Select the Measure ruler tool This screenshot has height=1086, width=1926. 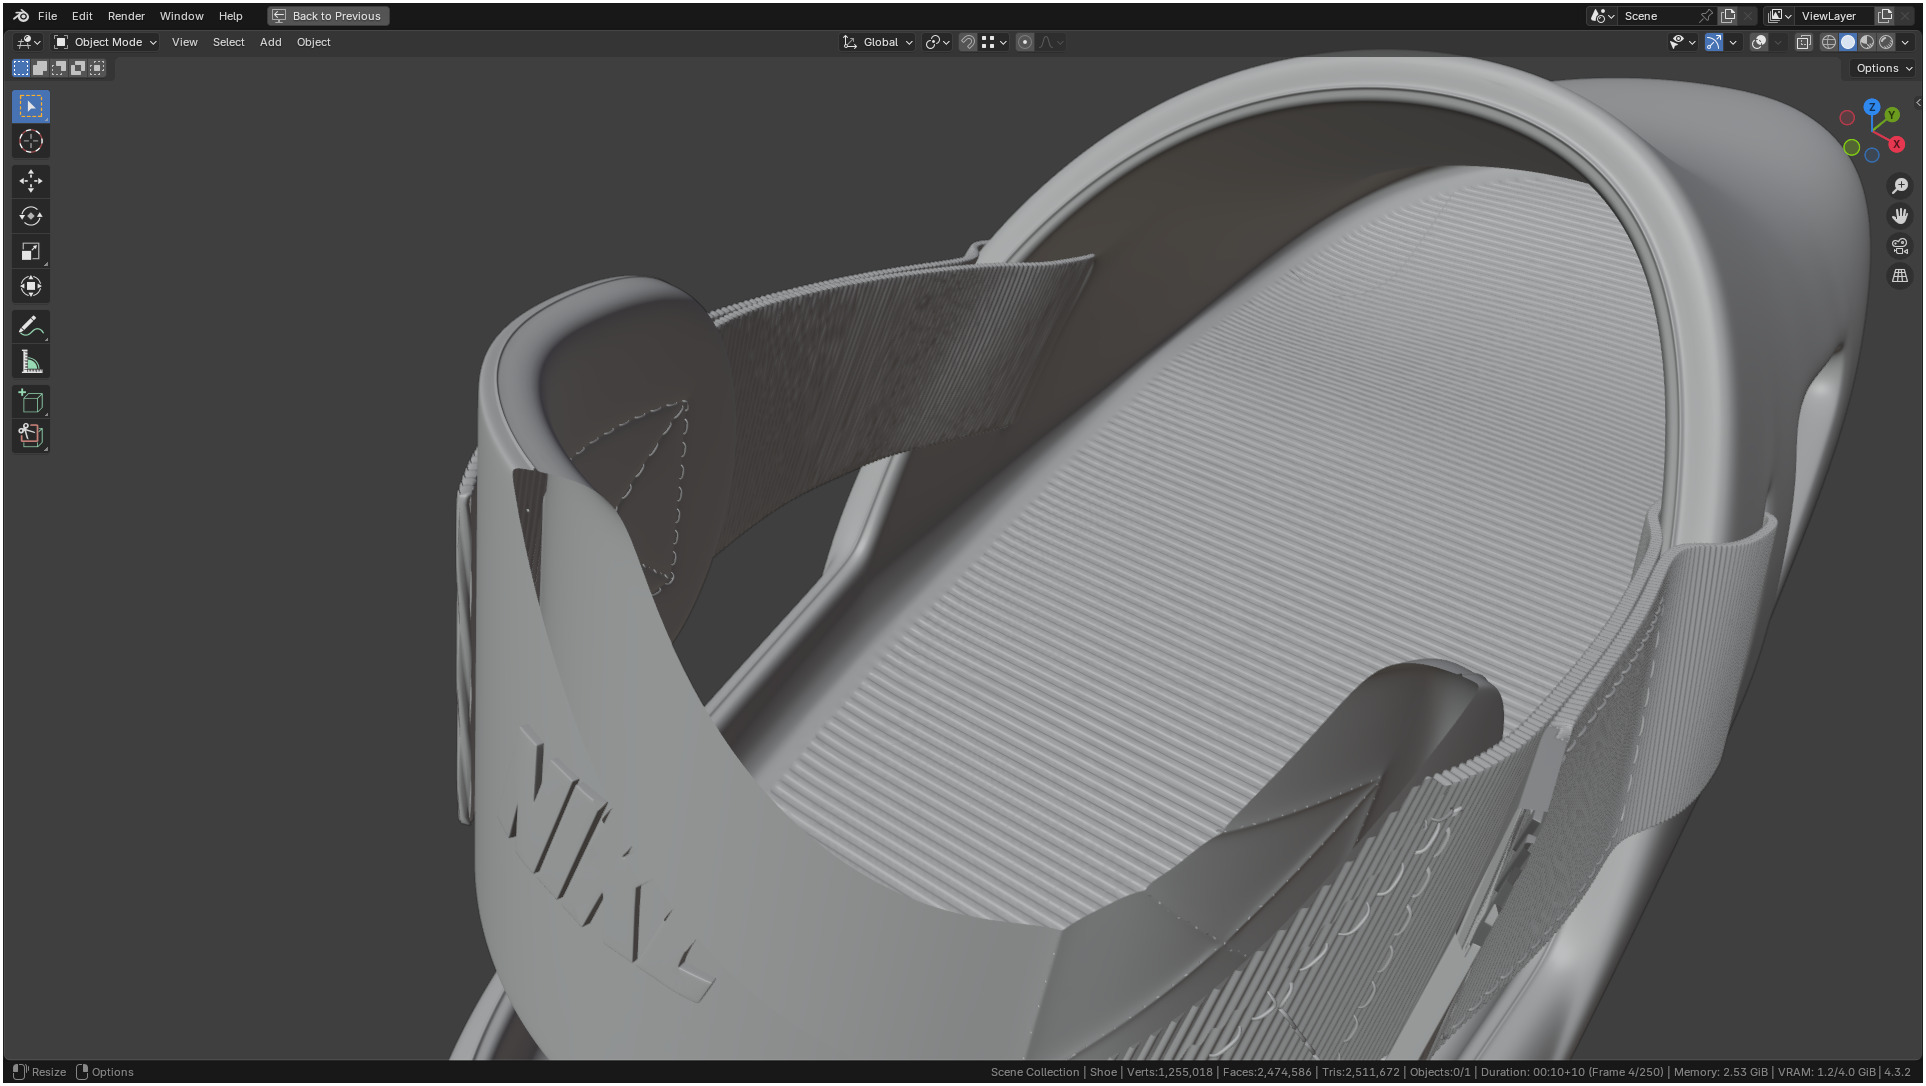click(31, 362)
